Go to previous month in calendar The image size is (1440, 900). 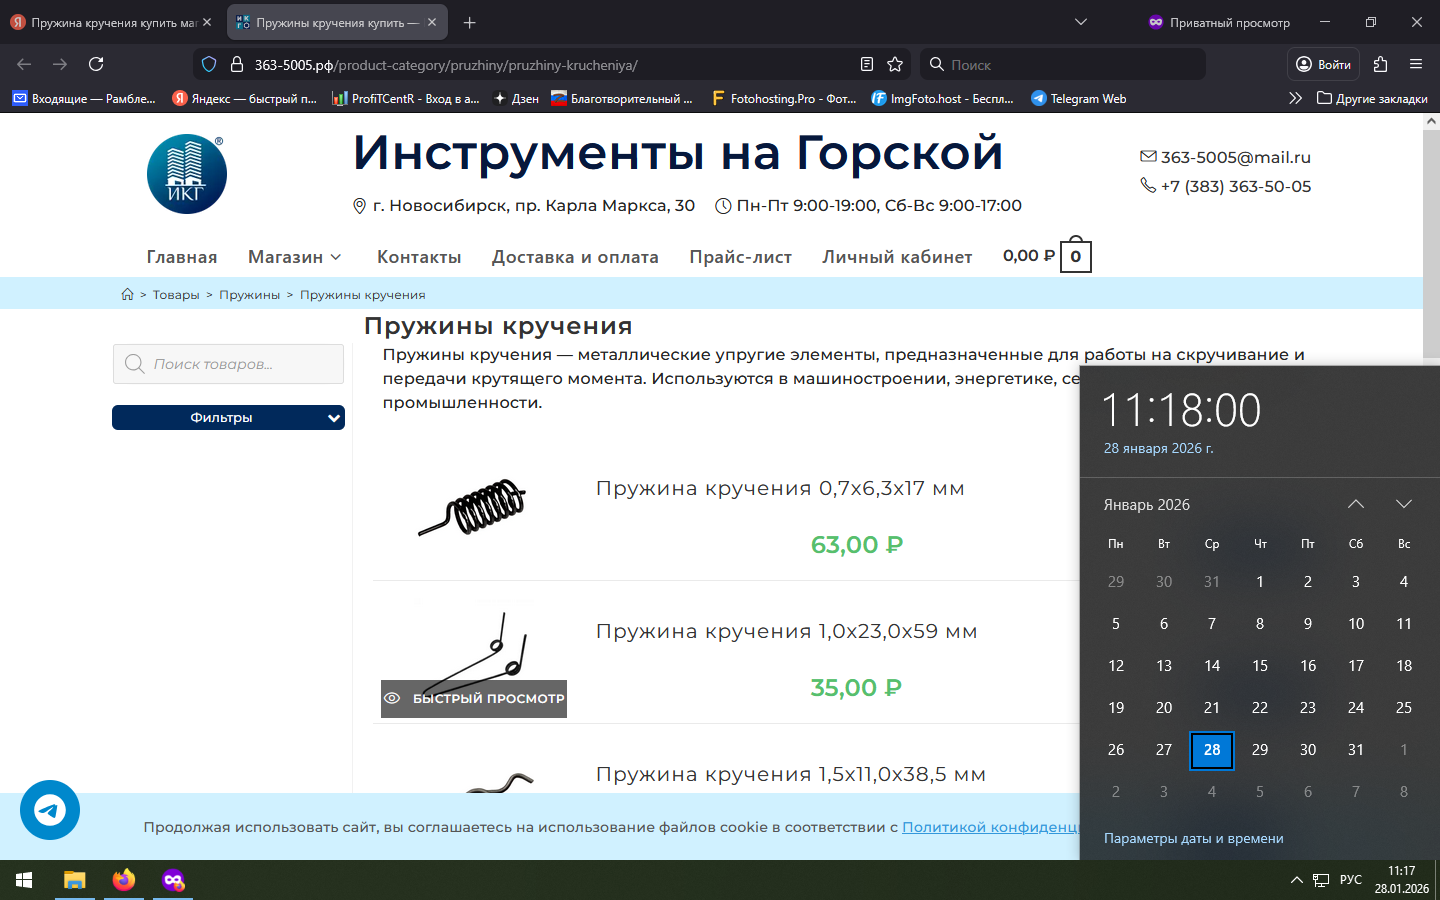coord(1356,504)
